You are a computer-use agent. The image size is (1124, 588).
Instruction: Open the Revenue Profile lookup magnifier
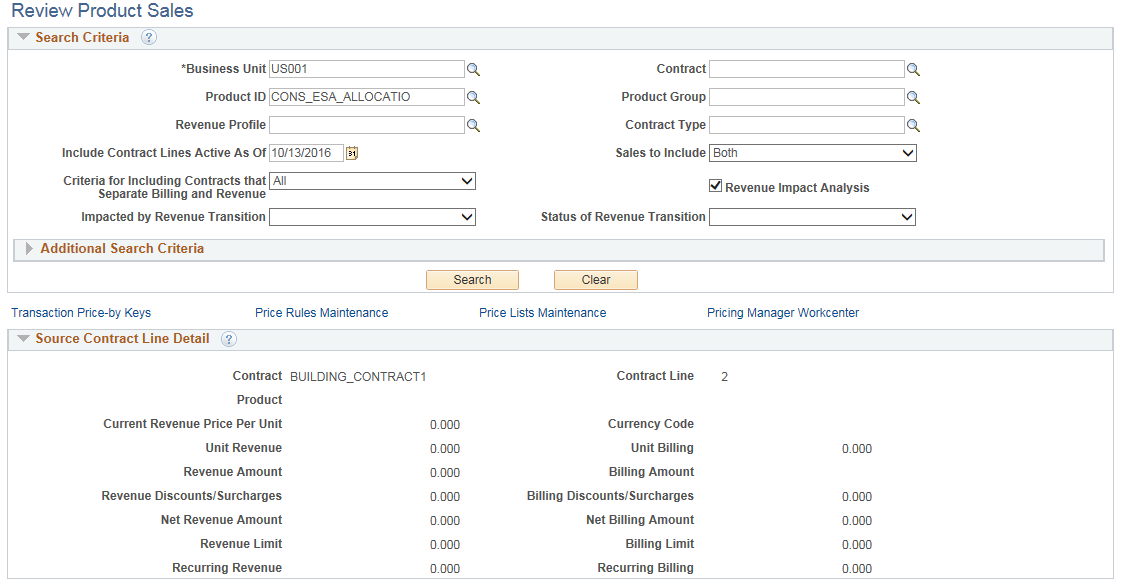point(474,124)
